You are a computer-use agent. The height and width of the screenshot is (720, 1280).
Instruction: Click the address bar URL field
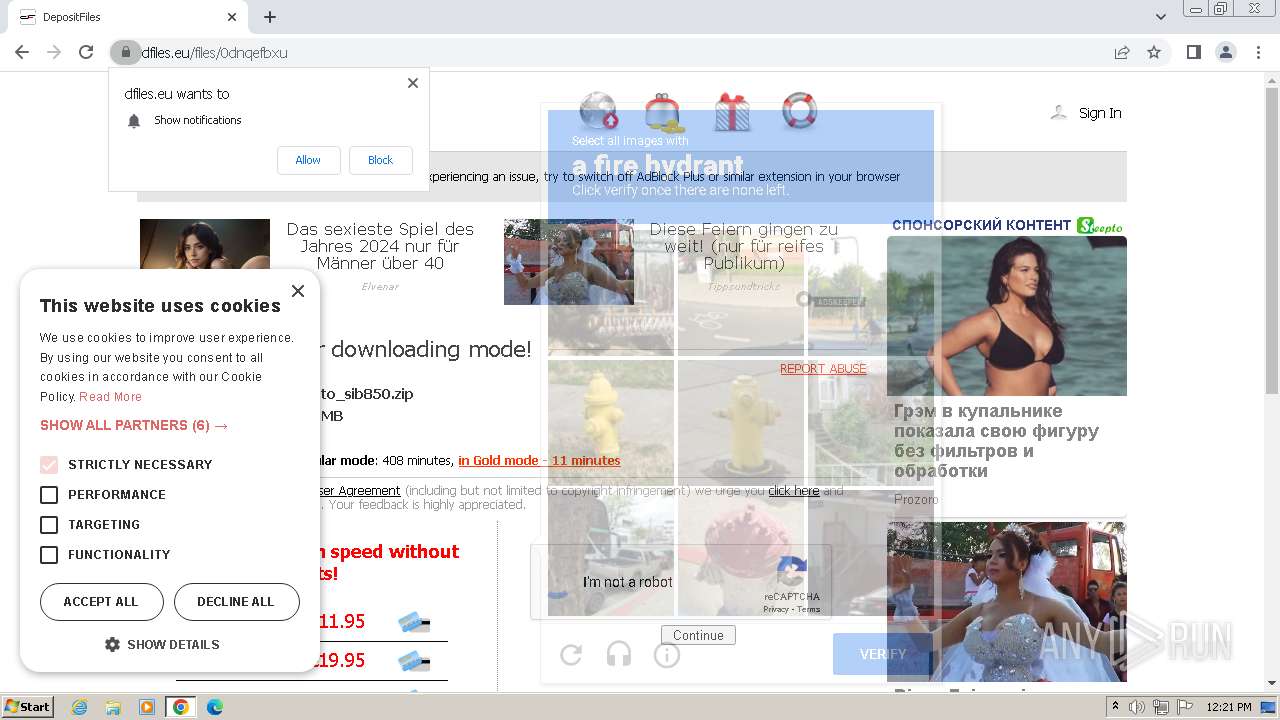click(620, 52)
